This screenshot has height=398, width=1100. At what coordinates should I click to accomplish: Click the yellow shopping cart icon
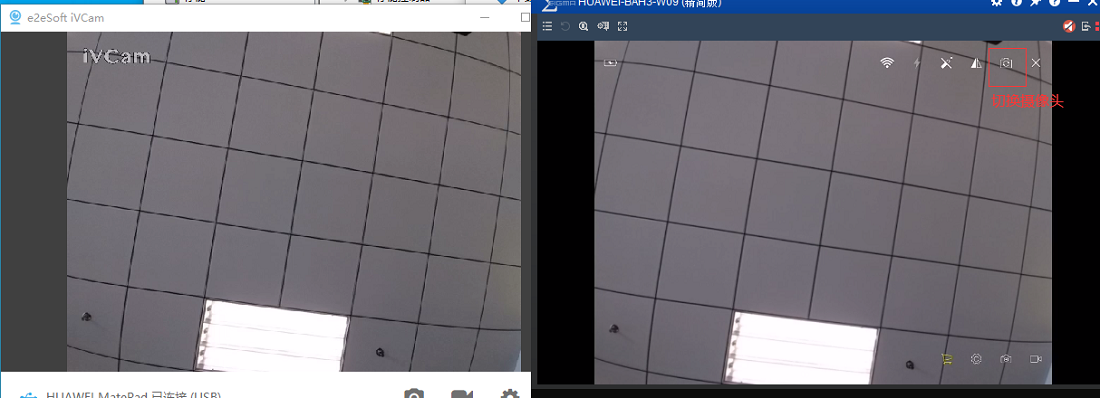click(946, 359)
